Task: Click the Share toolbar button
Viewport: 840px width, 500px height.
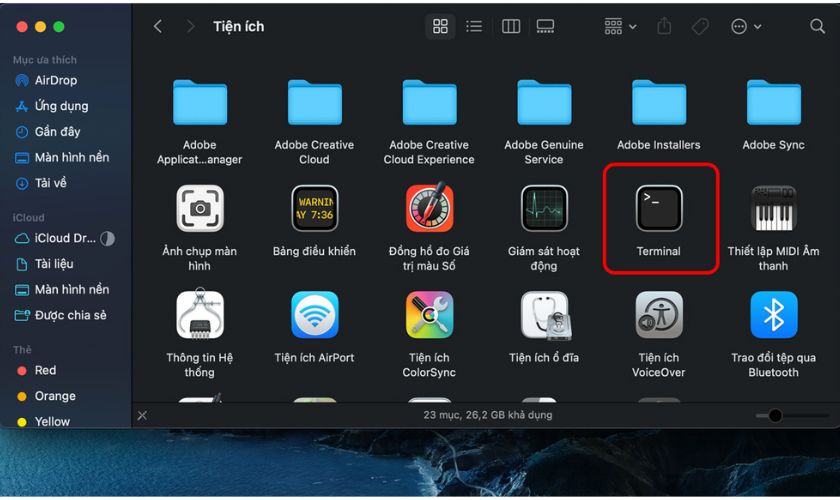Action: point(664,26)
